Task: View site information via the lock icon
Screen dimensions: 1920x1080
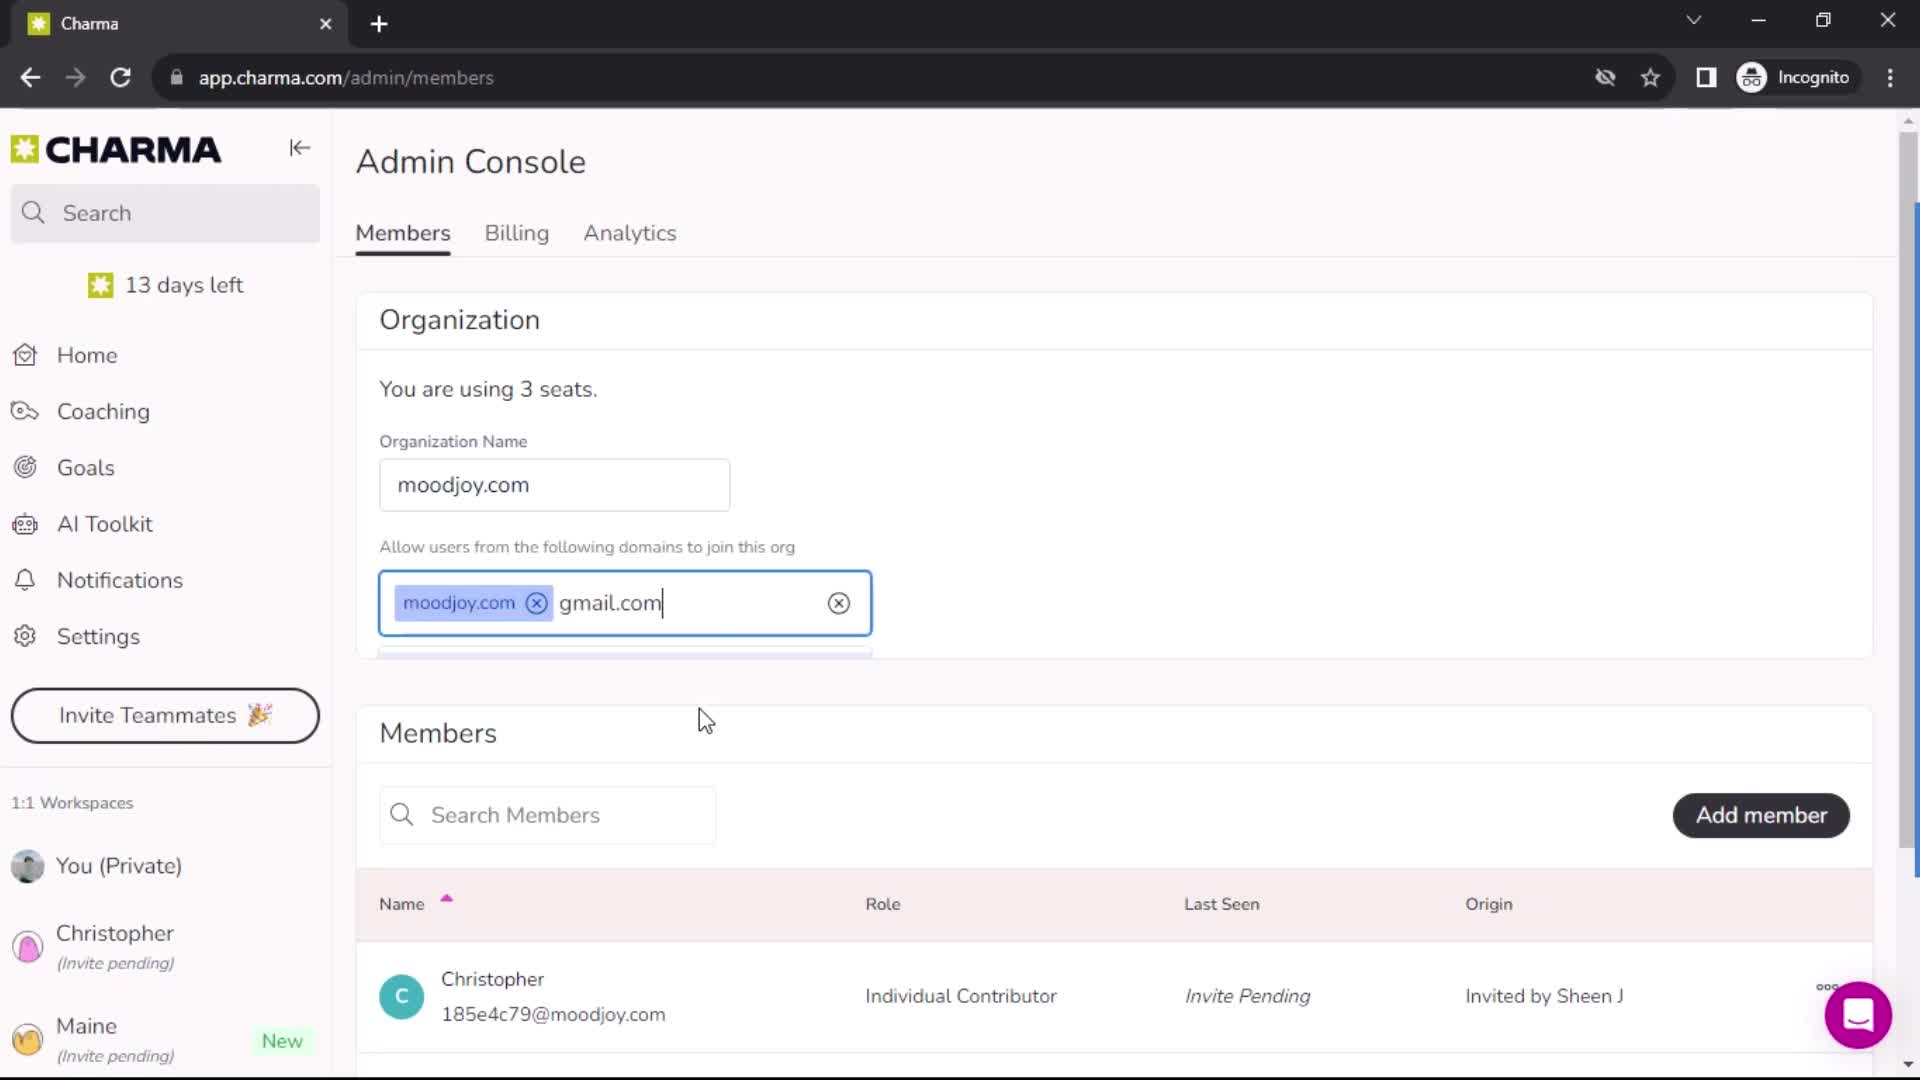Action: coord(177,77)
